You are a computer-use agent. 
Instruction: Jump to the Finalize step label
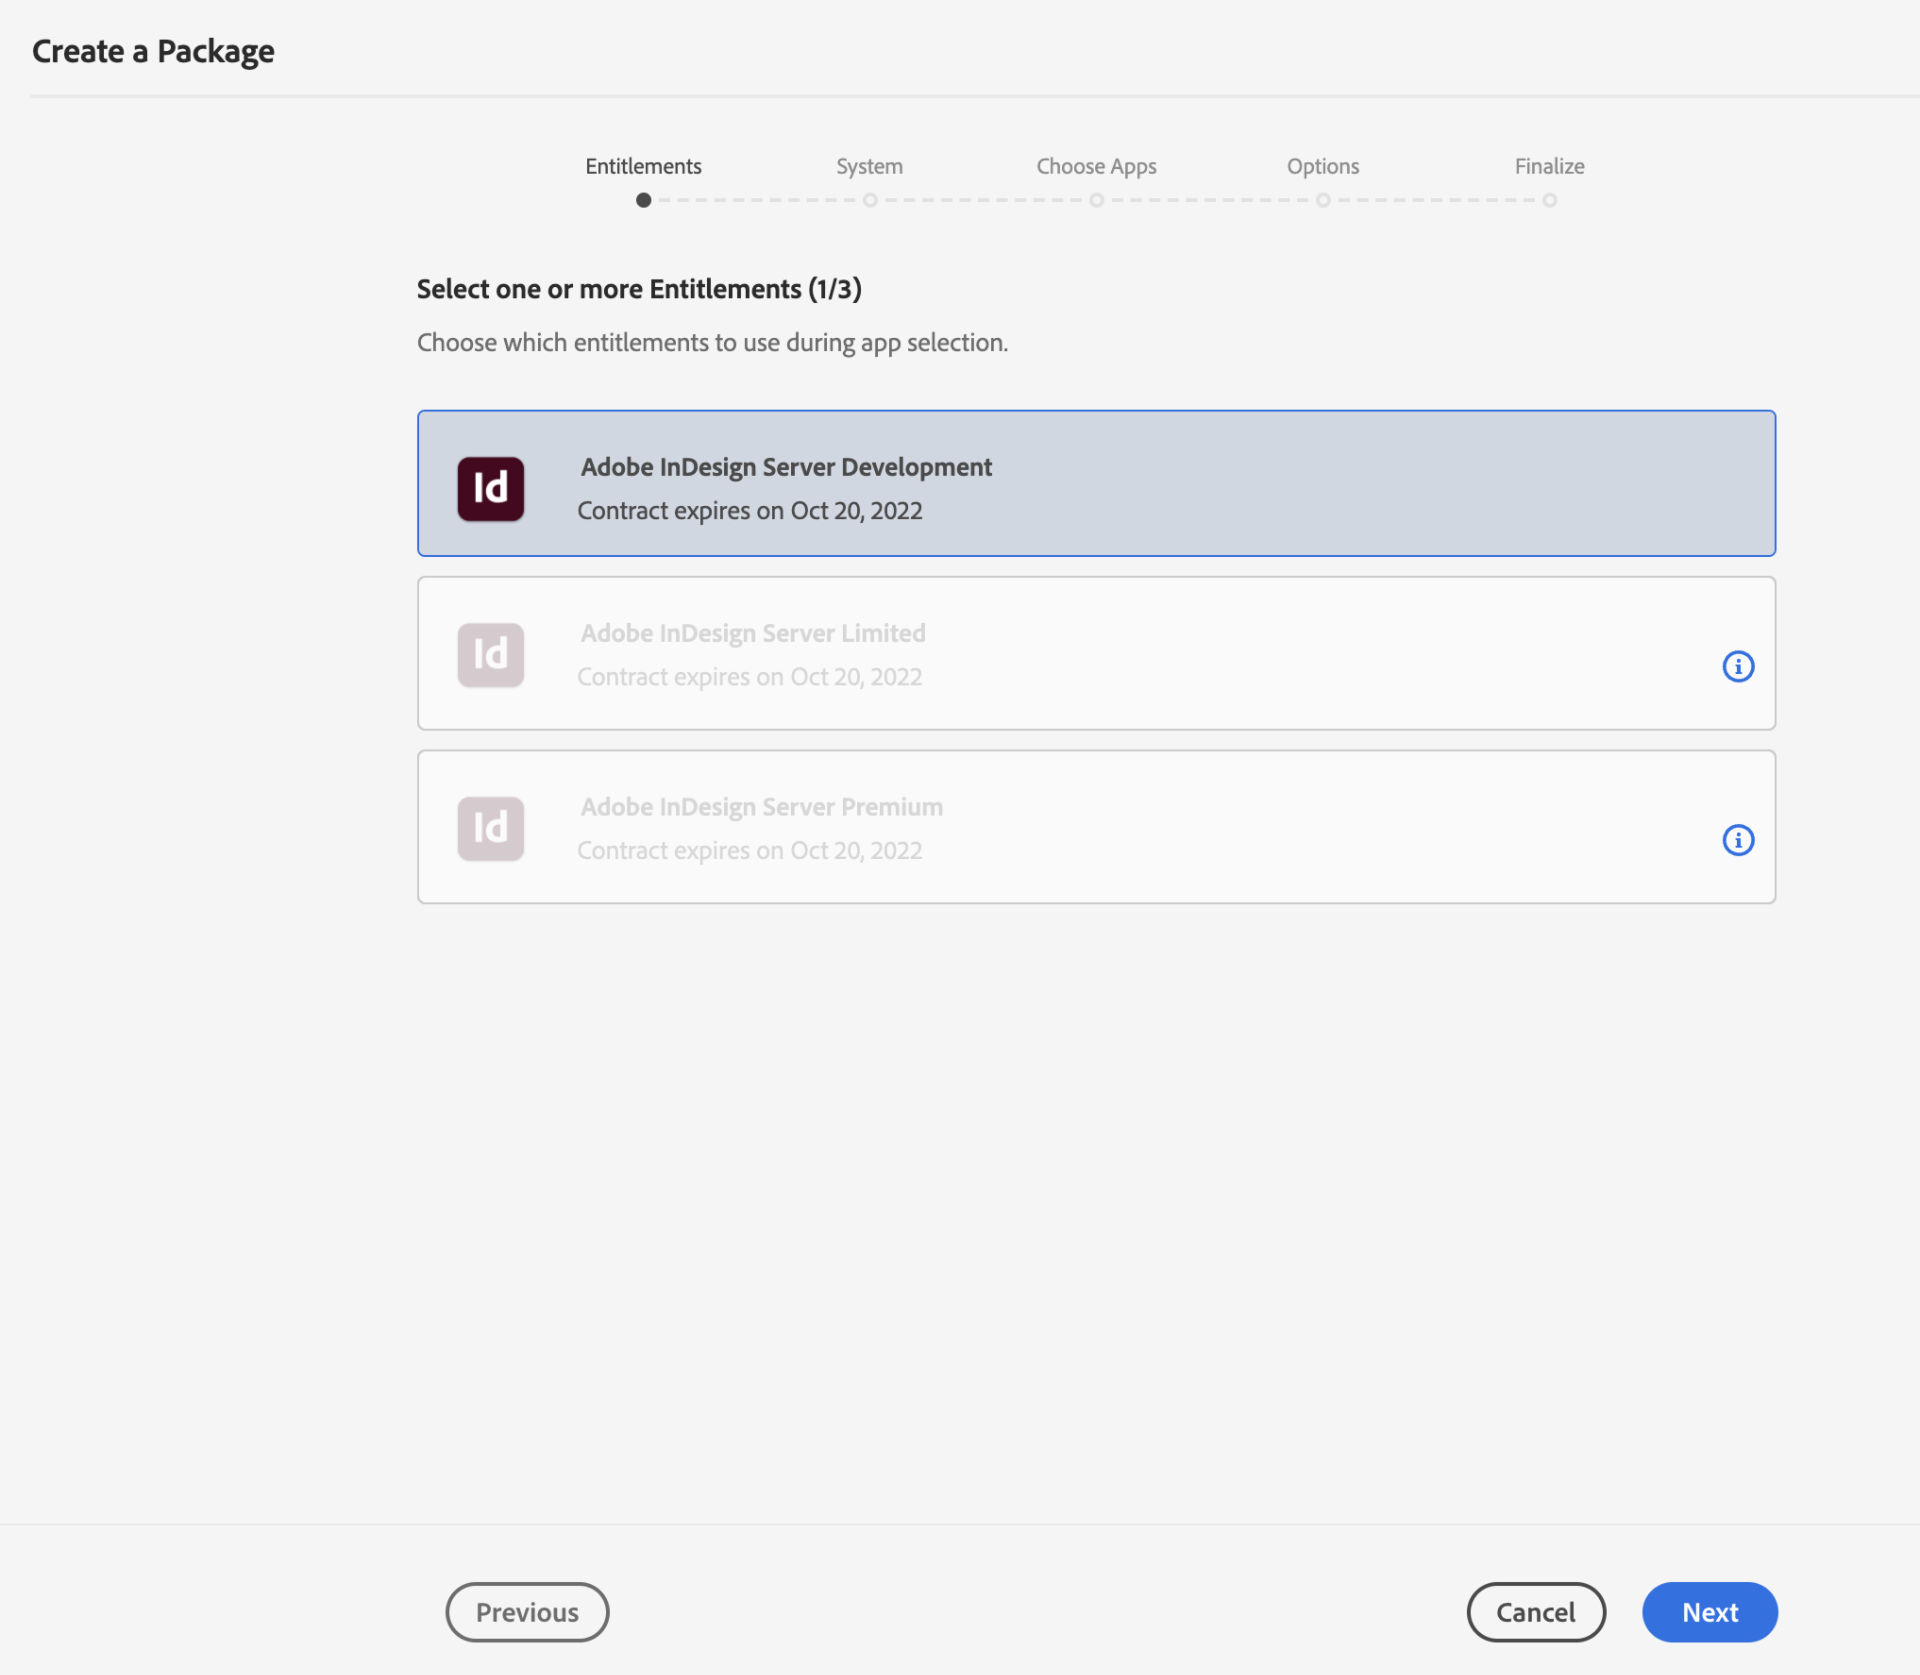(x=1548, y=166)
